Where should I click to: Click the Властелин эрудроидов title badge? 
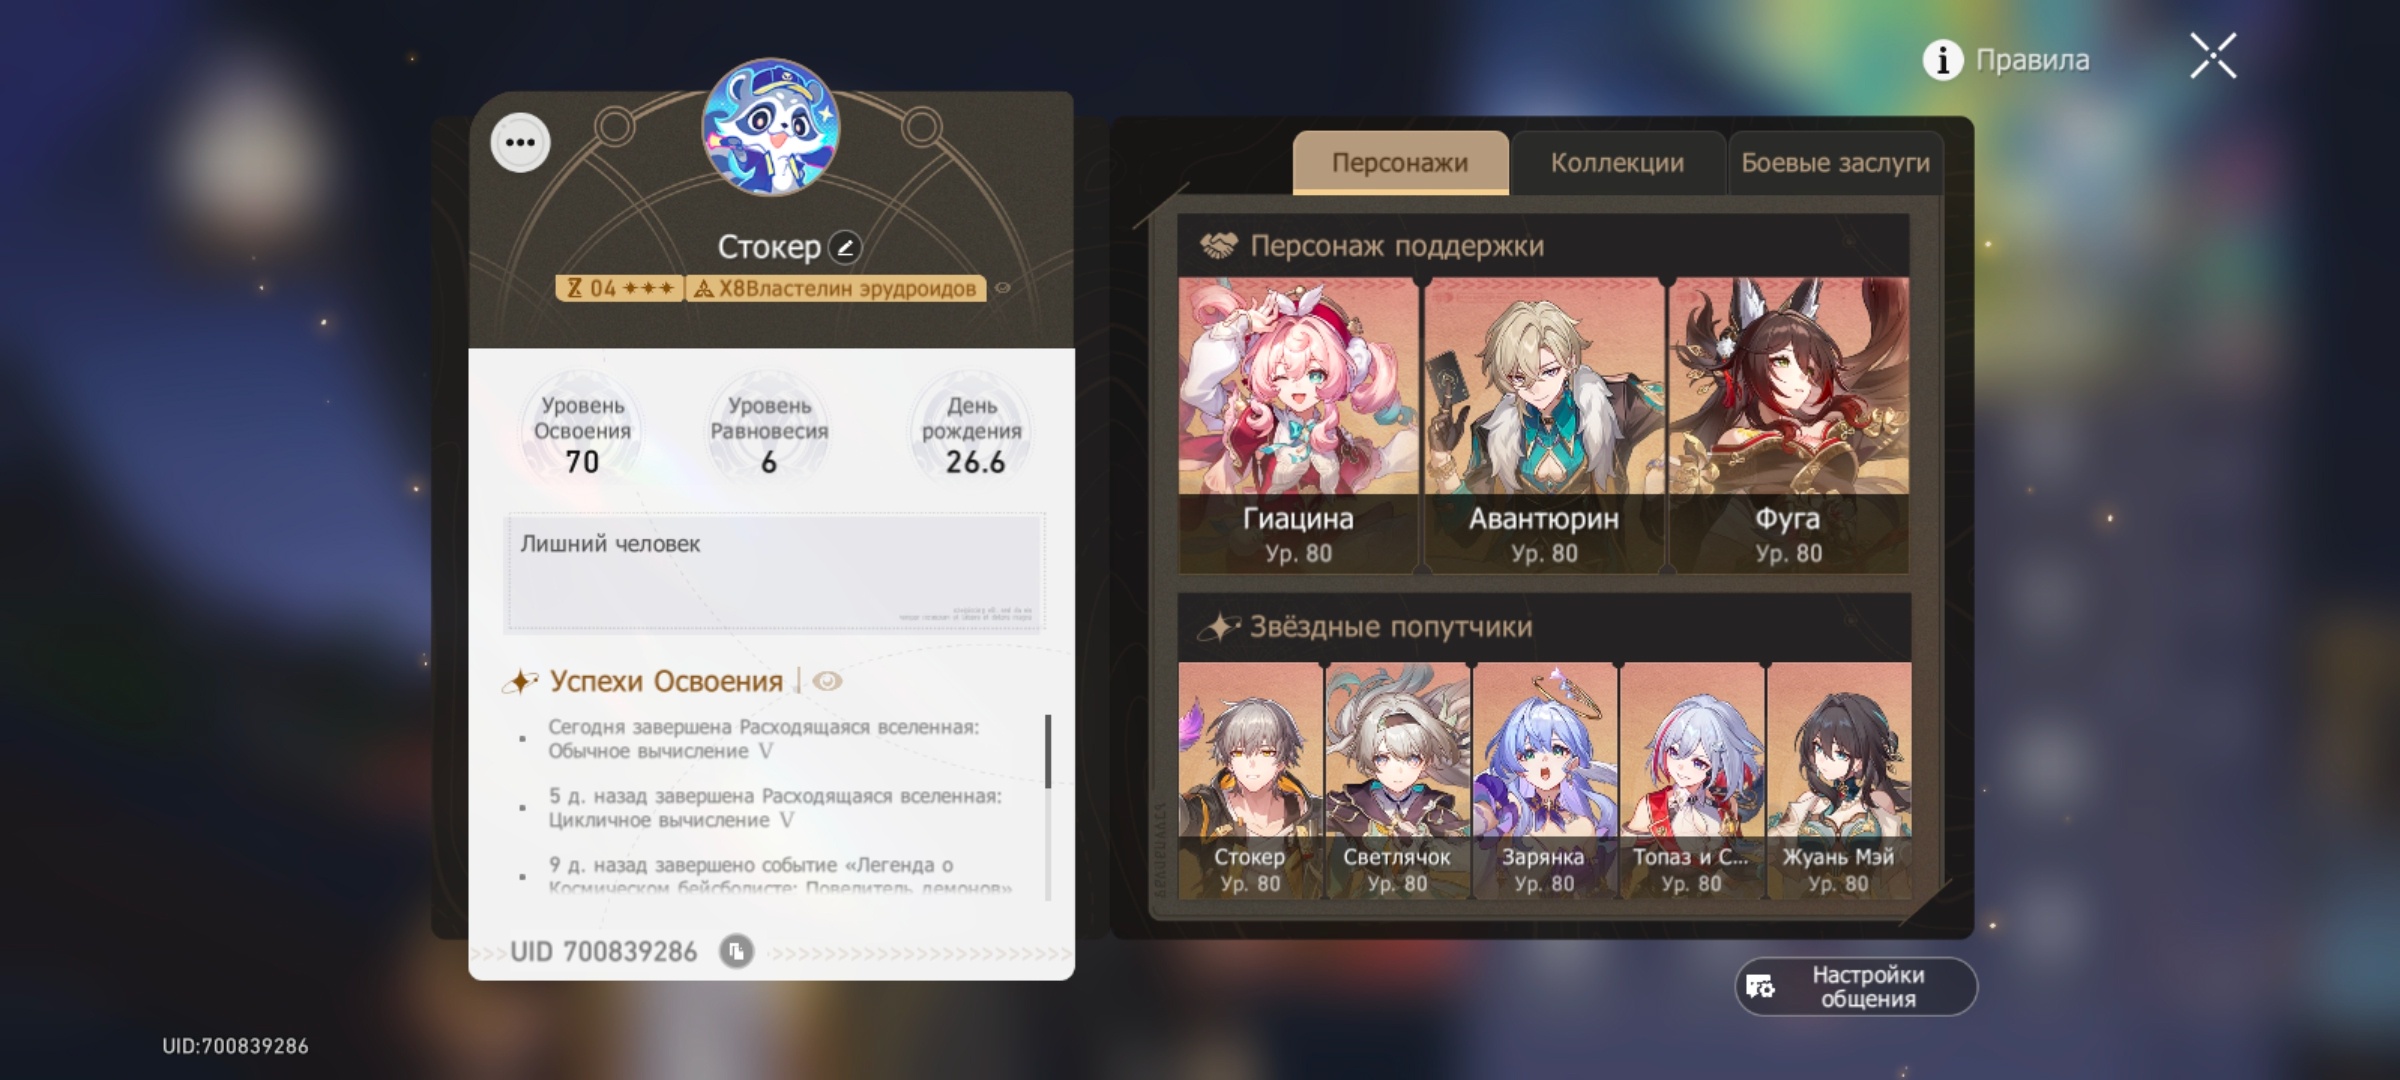pyautogui.click(x=836, y=289)
